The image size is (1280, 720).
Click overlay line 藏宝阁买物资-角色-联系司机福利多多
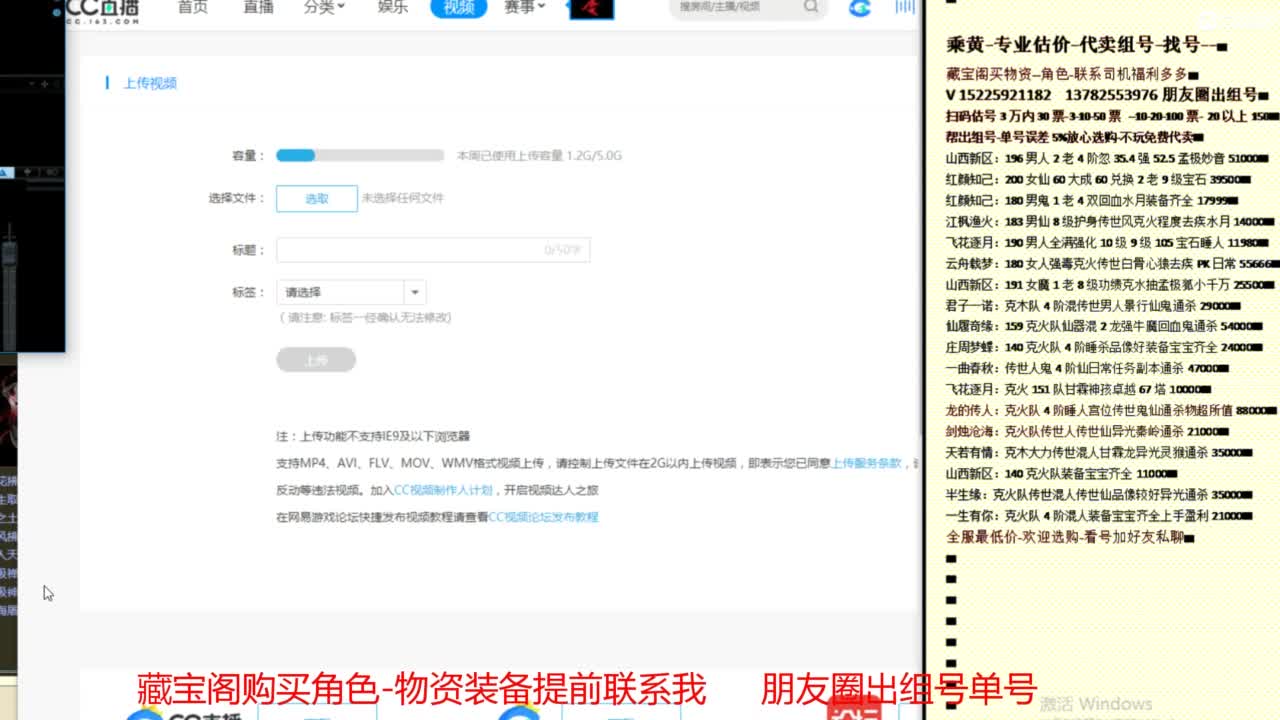[x=1072, y=74]
